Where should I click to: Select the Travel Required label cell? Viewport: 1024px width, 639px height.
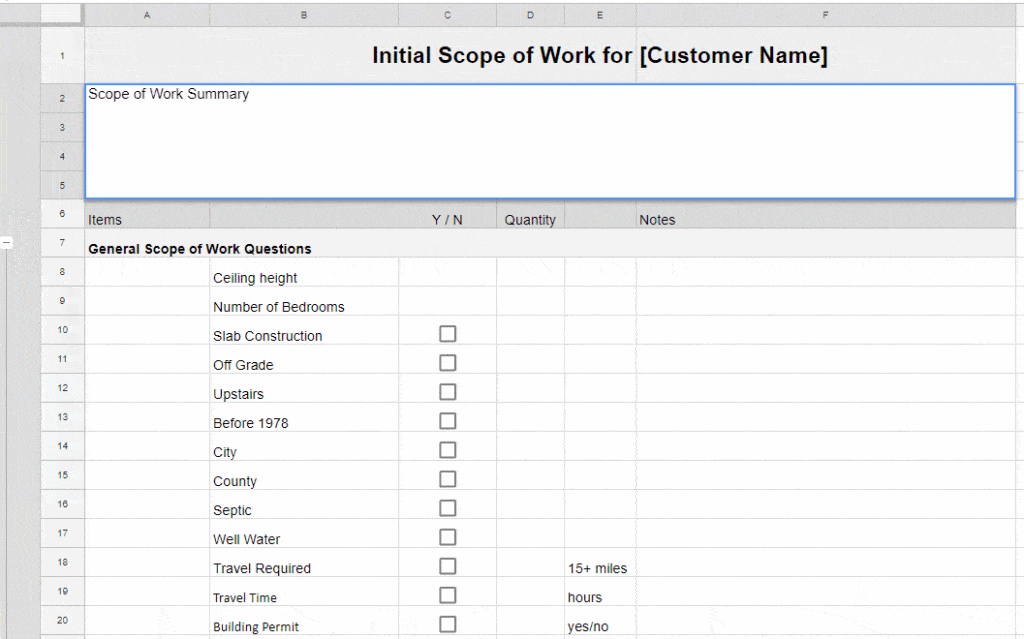coord(304,563)
